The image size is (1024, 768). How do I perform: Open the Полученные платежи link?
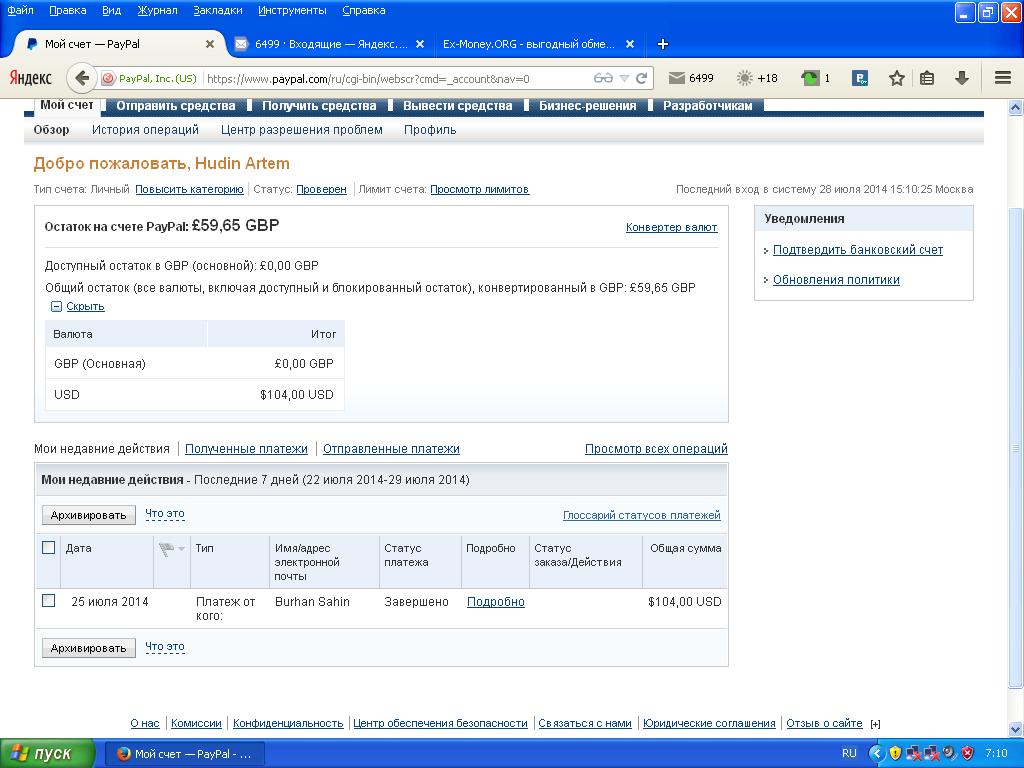click(x=246, y=449)
